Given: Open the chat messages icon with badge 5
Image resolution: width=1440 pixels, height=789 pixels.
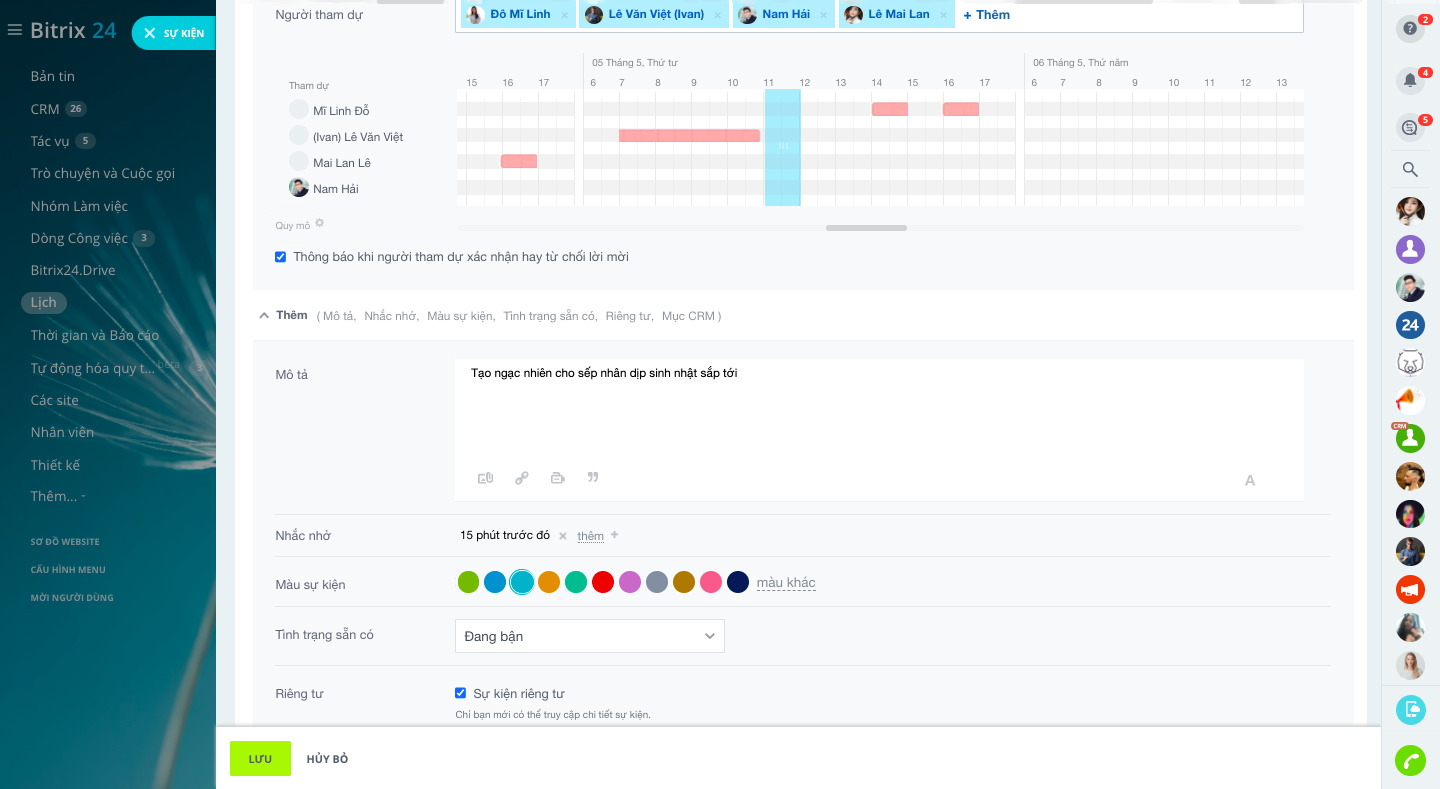Looking at the screenshot, I should point(1410,128).
